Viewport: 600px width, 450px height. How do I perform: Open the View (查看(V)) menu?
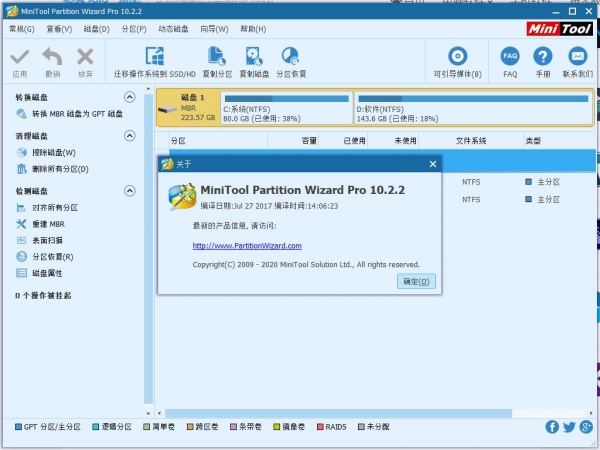click(x=59, y=29)
